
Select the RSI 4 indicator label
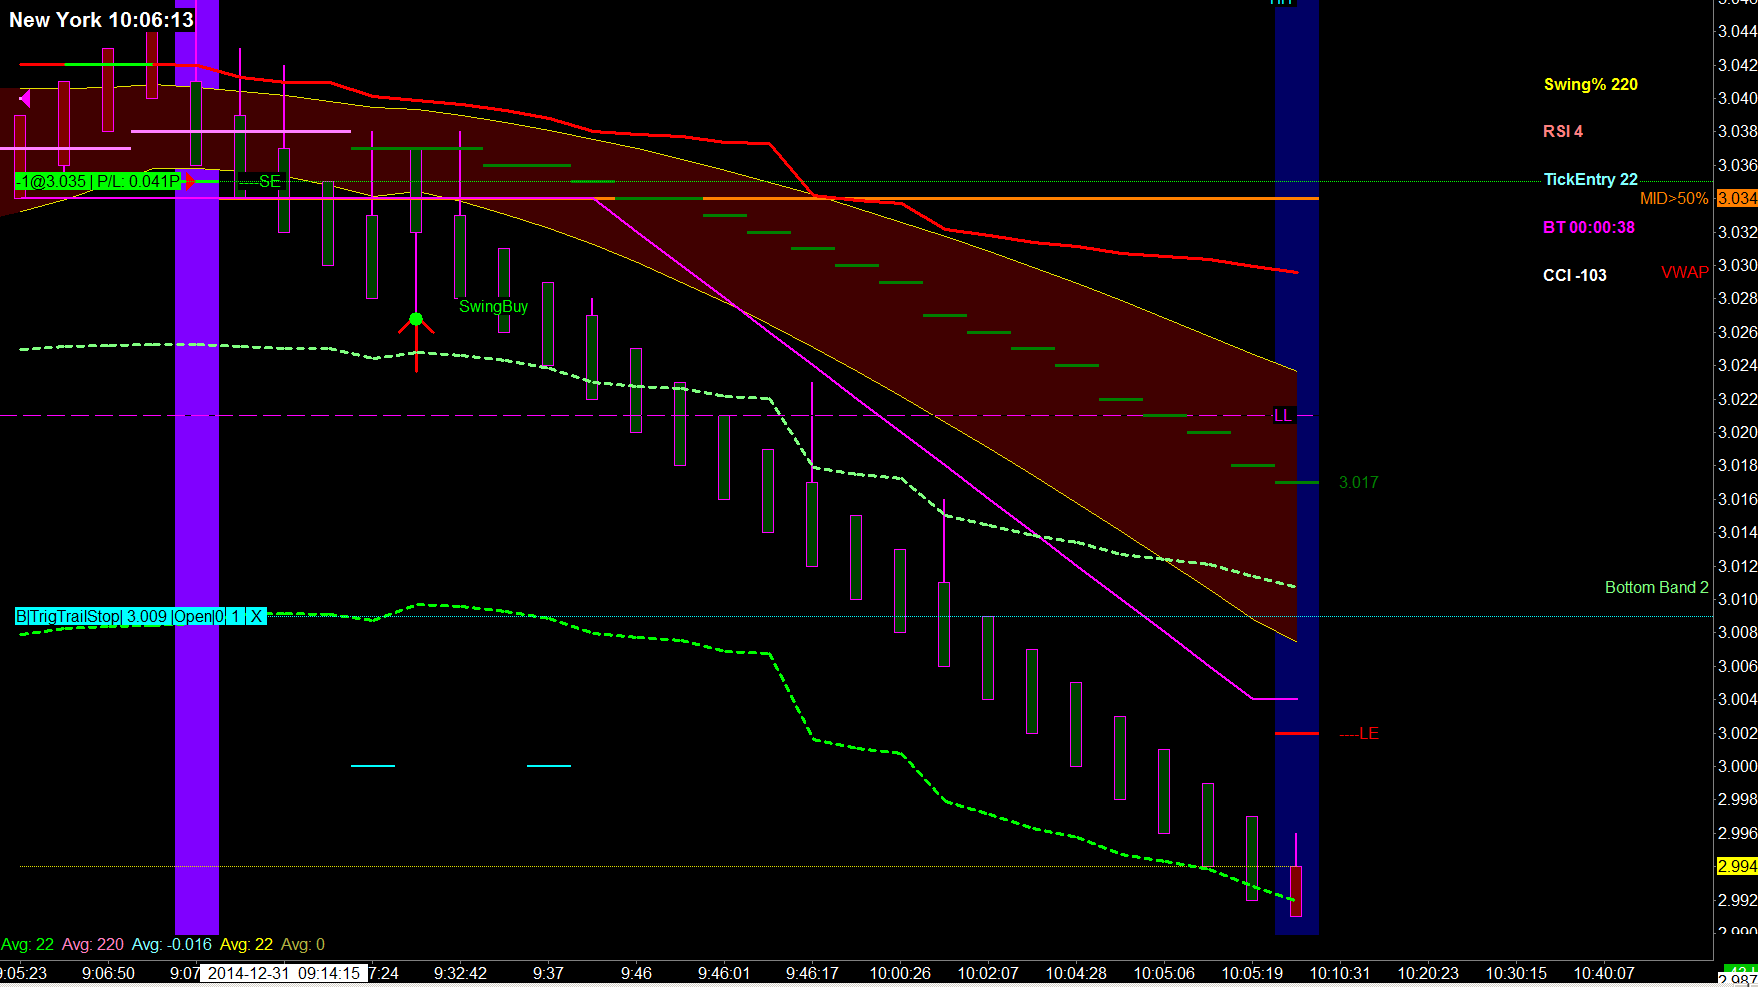click(x=1562, y=131)
